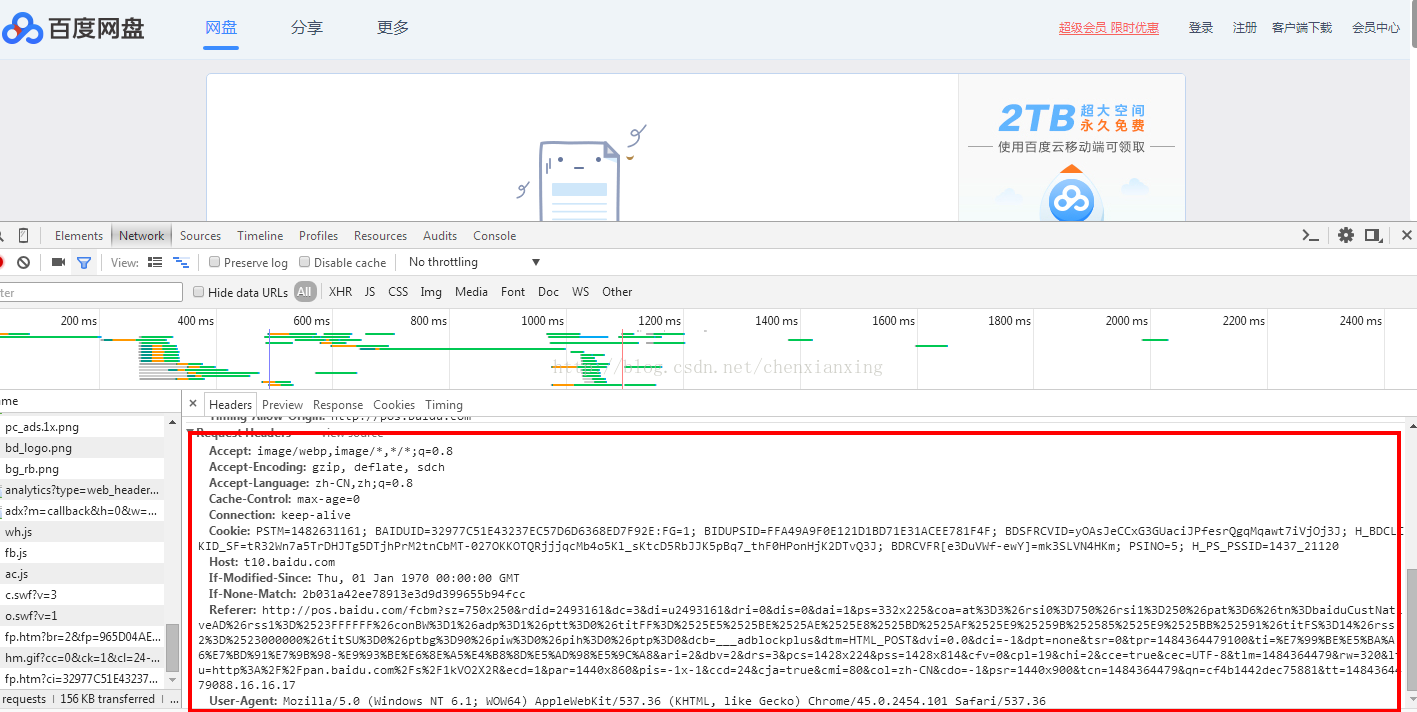Select the hm.gif?cc=0 request row
The image size is (1417, 712).
coord(82,658)
